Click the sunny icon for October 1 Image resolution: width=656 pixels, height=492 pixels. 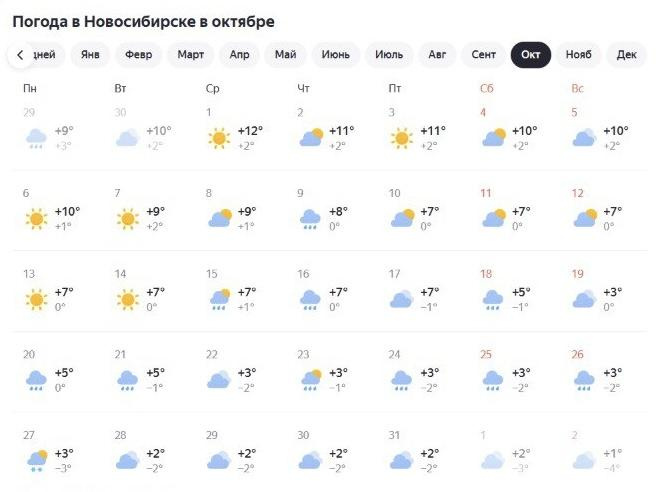click(219, 138)
